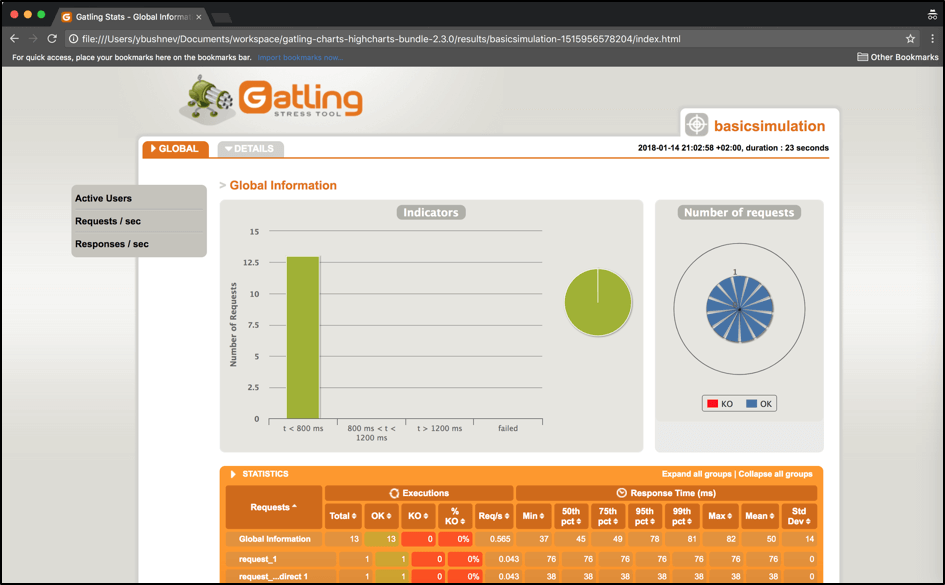The height and width of the screenshot is (585, 945).
Task: Go to Responses / sec section
Action: tap(111, 244)
